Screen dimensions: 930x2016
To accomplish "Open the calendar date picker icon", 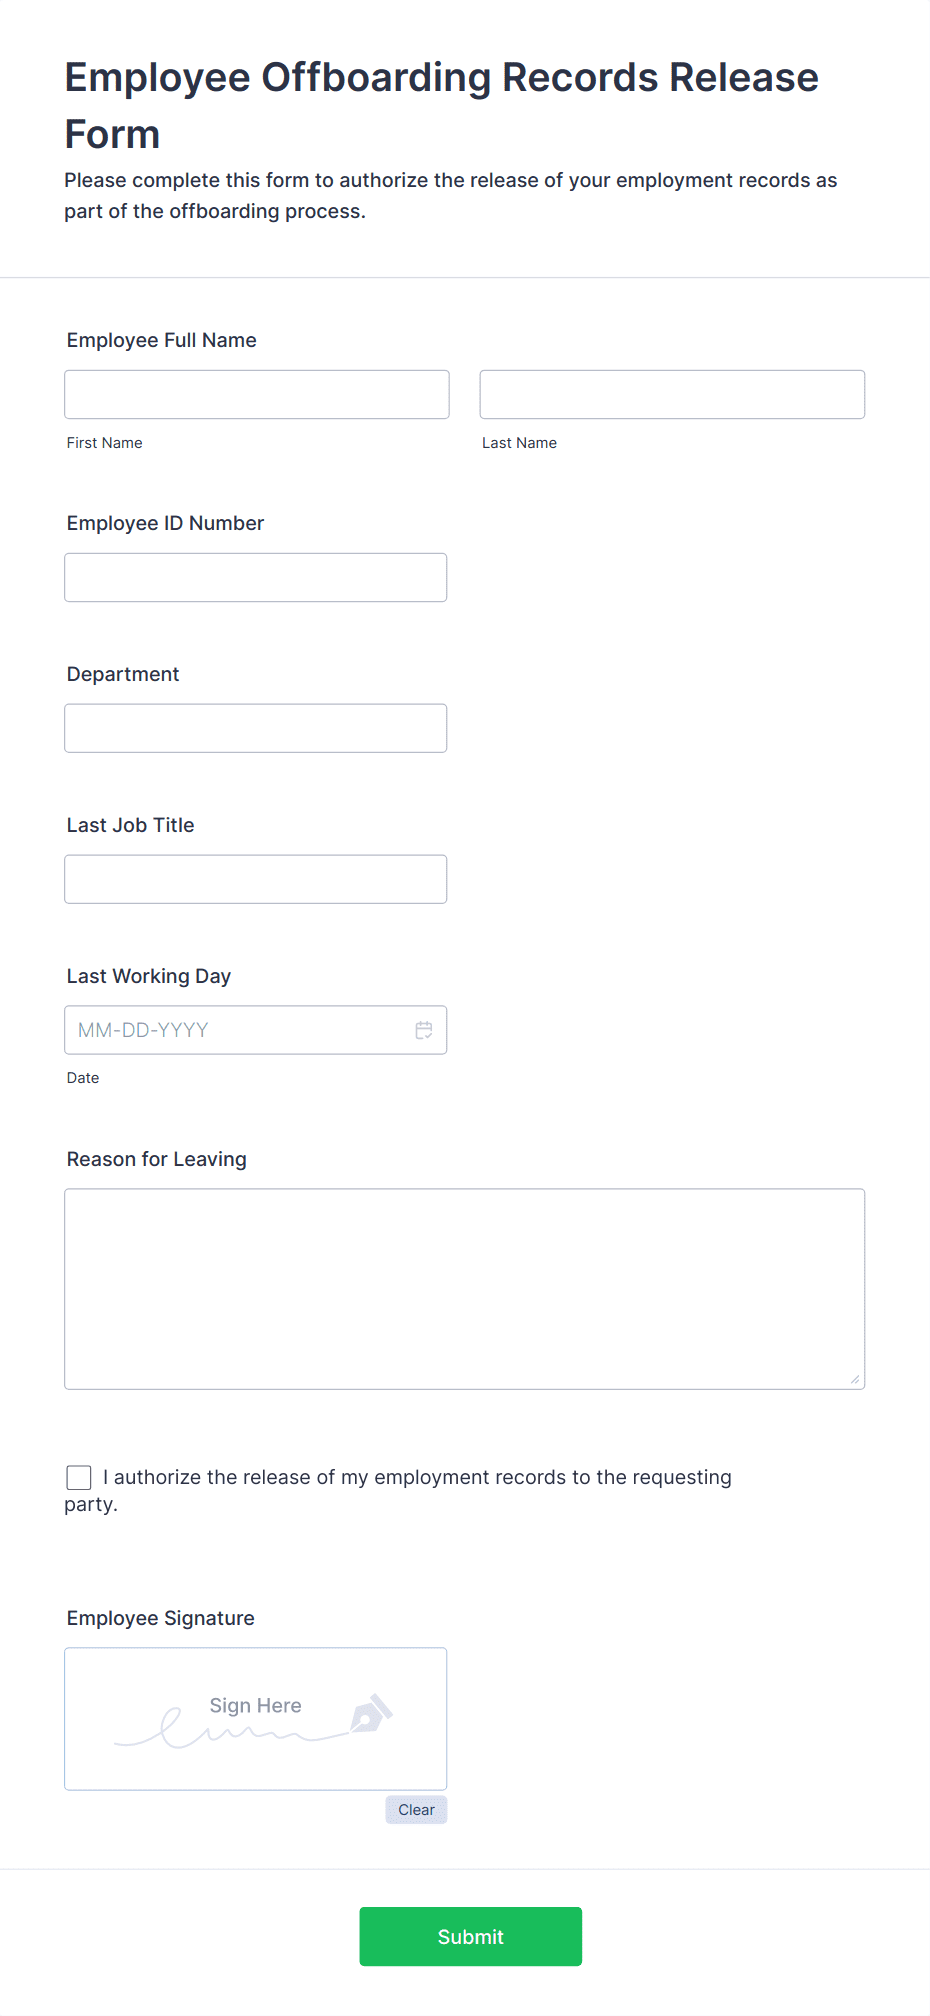I will pos(424,1030).
